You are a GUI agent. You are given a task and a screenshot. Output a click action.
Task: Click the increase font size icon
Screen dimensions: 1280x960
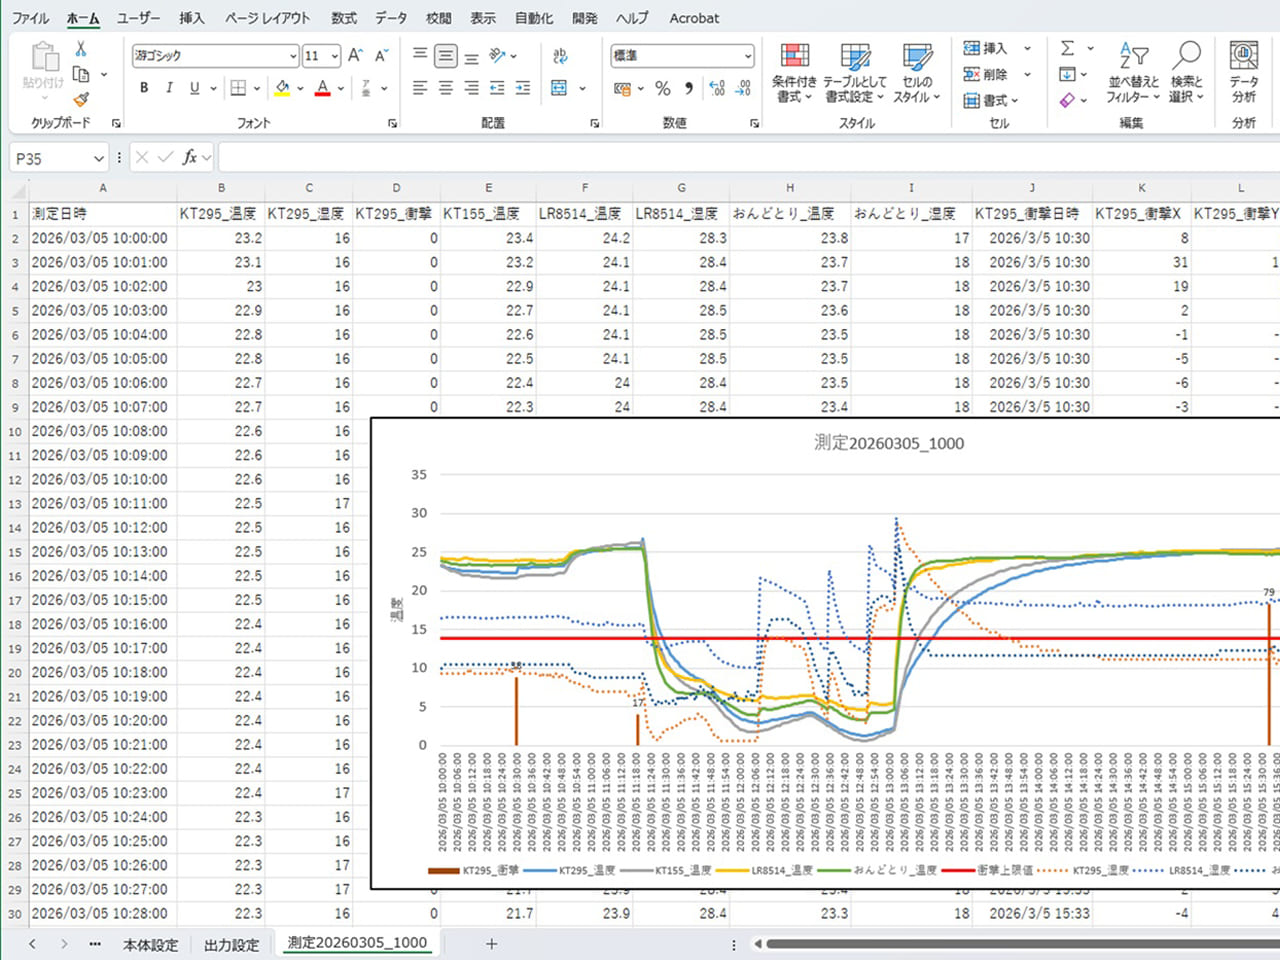pos(355,56)
